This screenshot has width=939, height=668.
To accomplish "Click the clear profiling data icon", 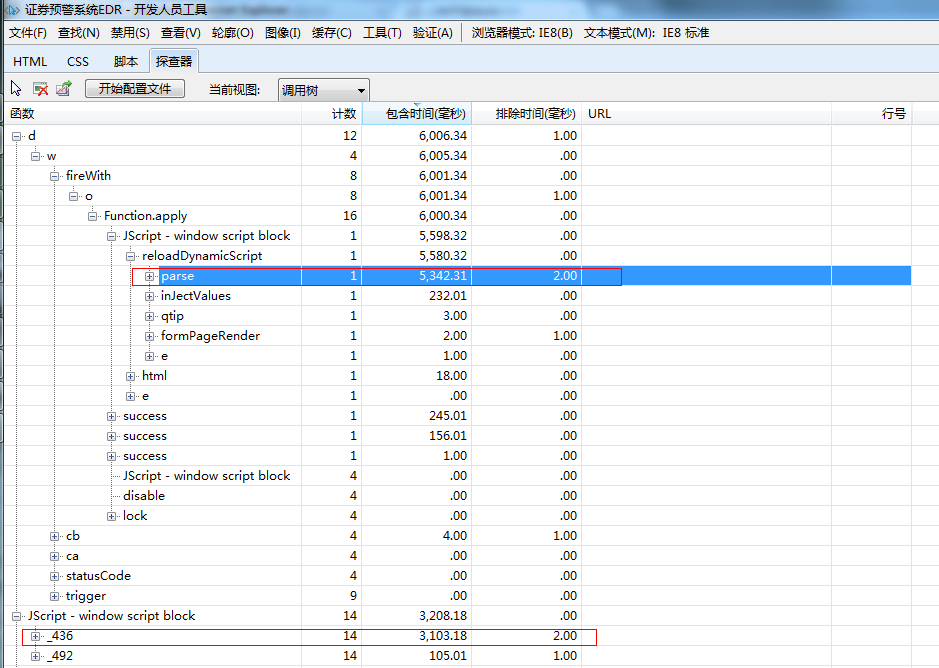I will [40, 89].
